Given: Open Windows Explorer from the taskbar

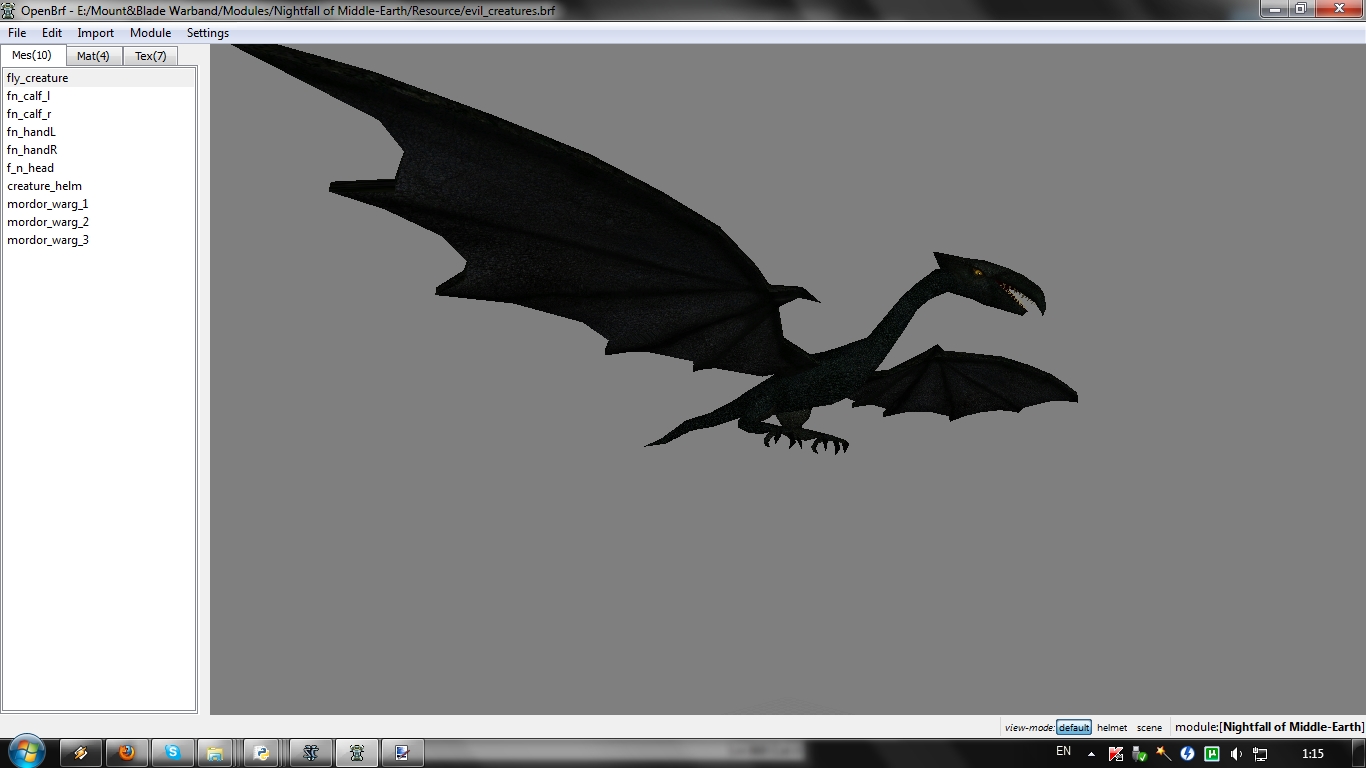Looking at the screenshot, I should (x=216, y=753).
